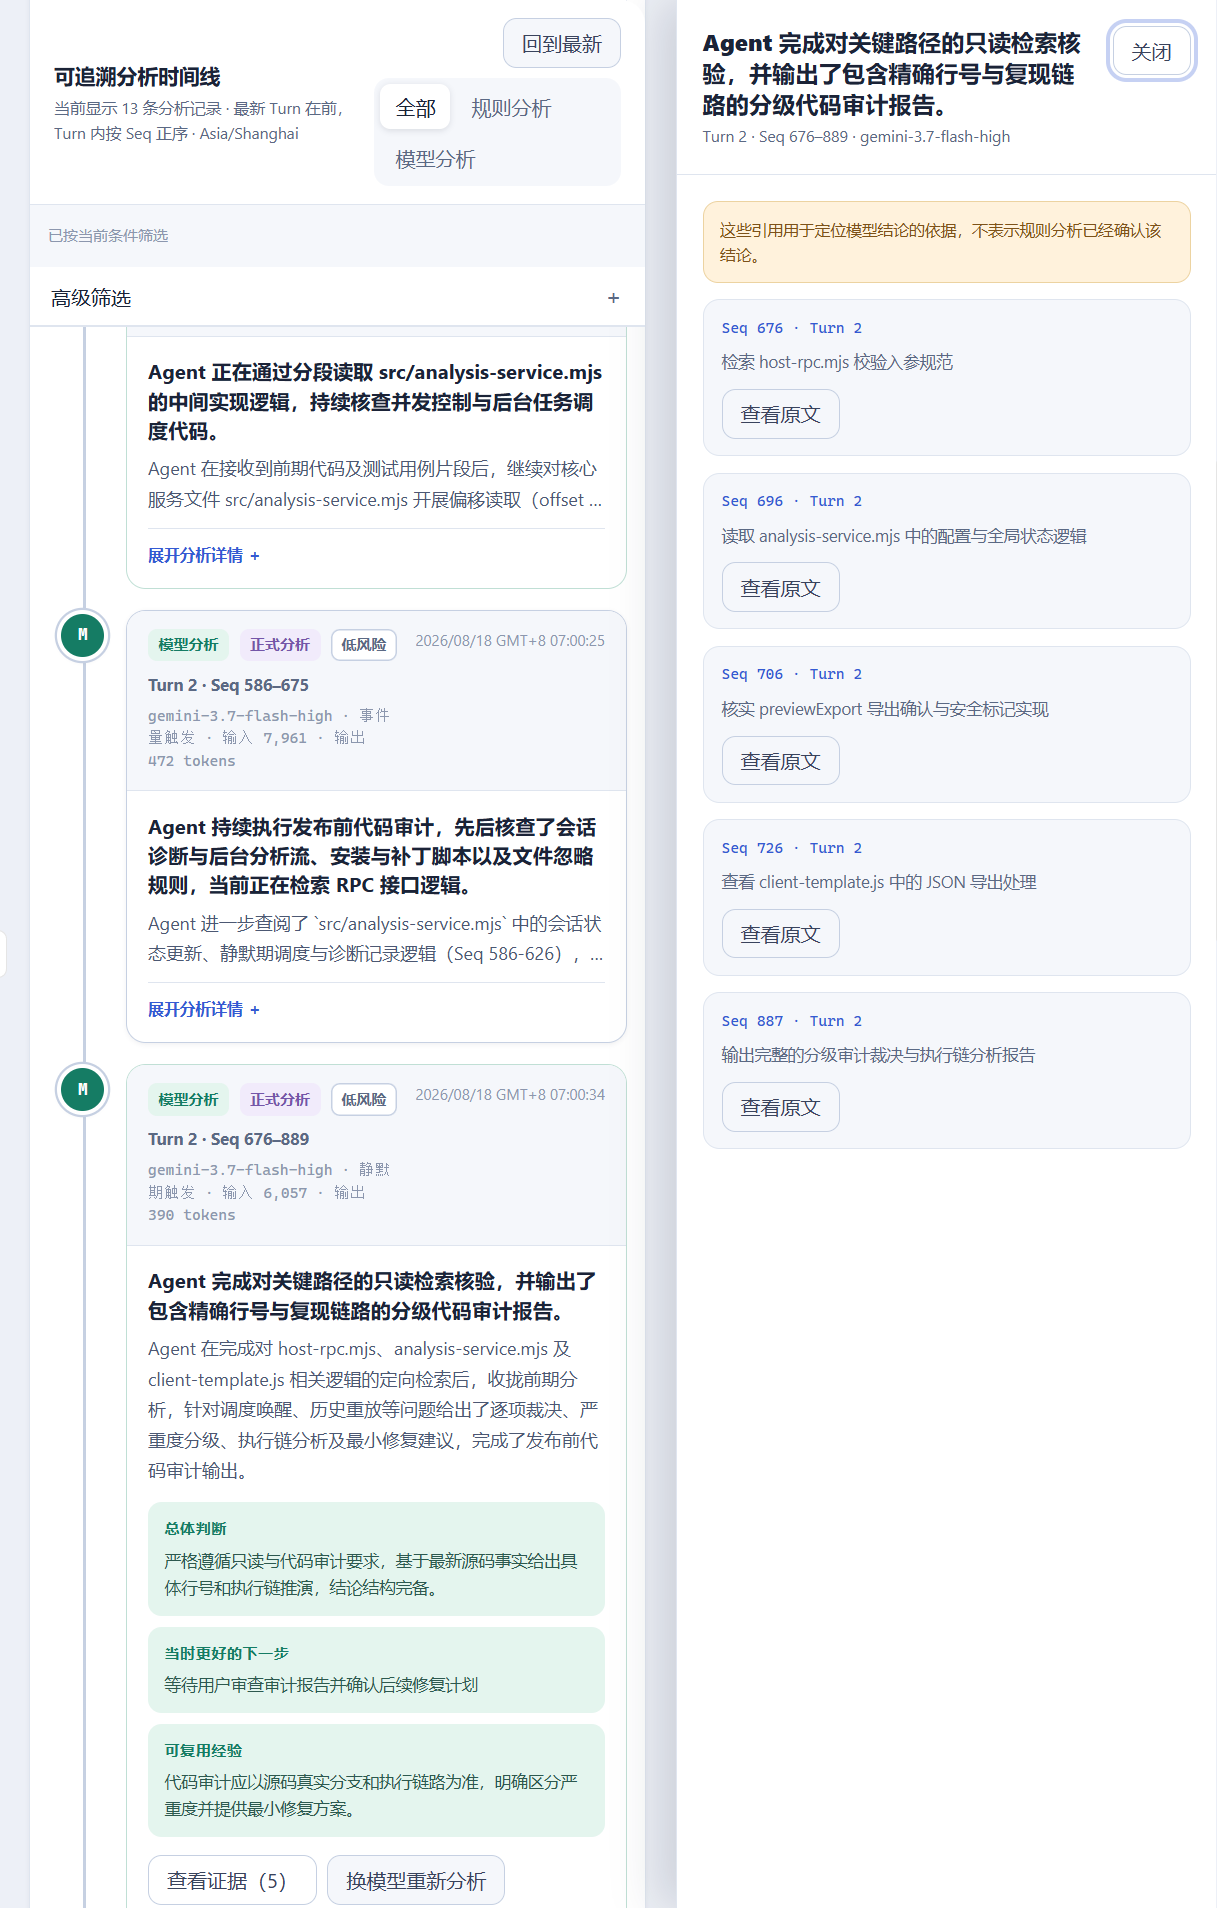Expand details for analysis-service.mjs reading card
Viewport: 1217px width, 1908px height.
pyautogui.click(x=204, y=555)
